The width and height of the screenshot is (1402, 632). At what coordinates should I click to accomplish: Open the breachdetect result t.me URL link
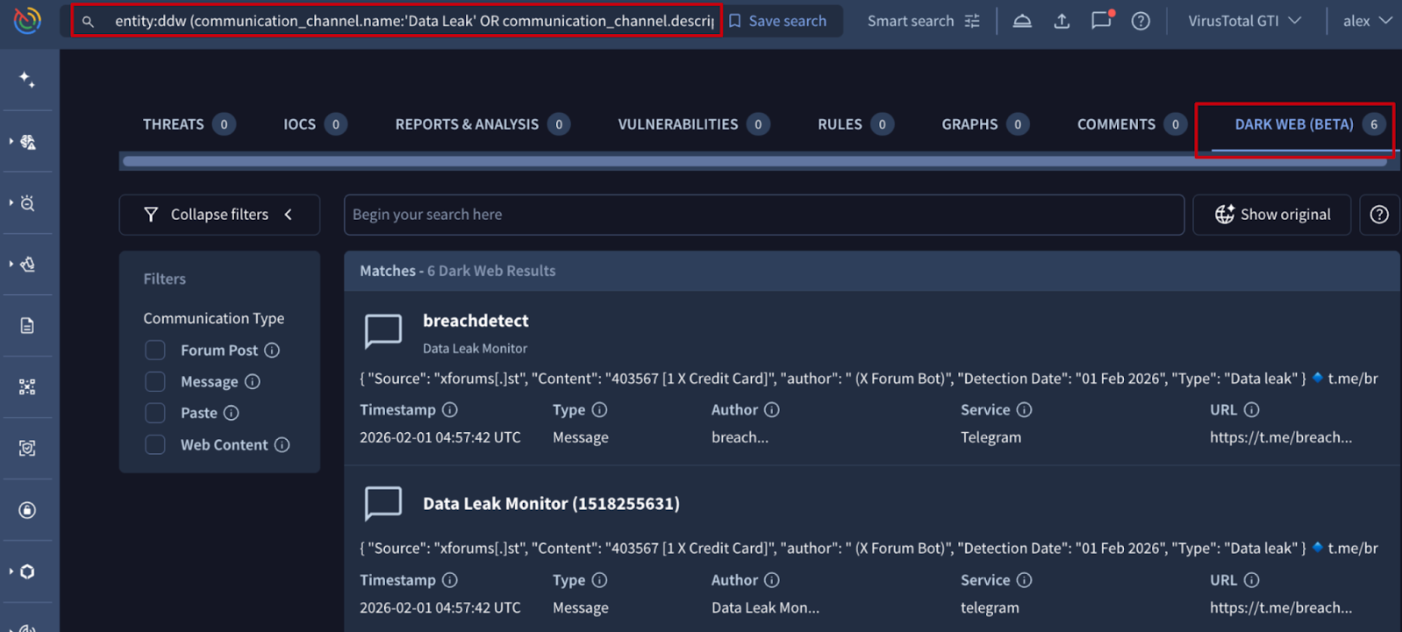[1280, 437]
